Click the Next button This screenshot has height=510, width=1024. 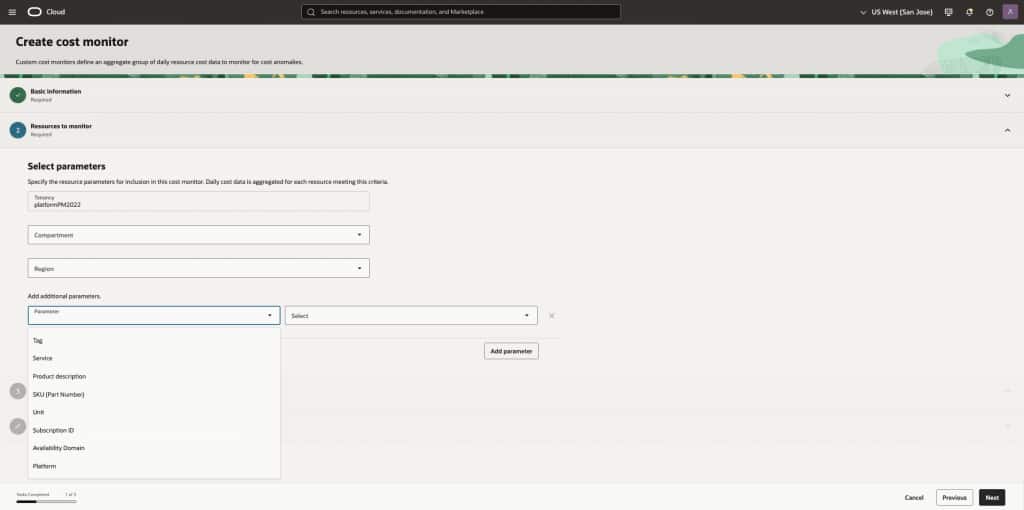[x=992, y=498]
